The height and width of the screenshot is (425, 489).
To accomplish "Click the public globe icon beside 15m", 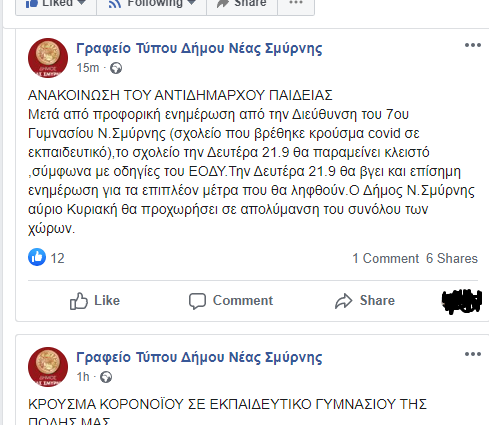I will pos(116,68).
